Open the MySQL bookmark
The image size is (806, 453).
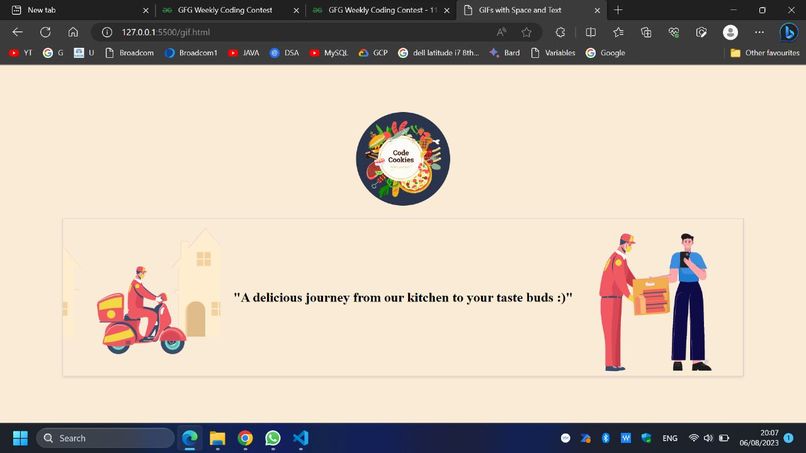(328, 52)
